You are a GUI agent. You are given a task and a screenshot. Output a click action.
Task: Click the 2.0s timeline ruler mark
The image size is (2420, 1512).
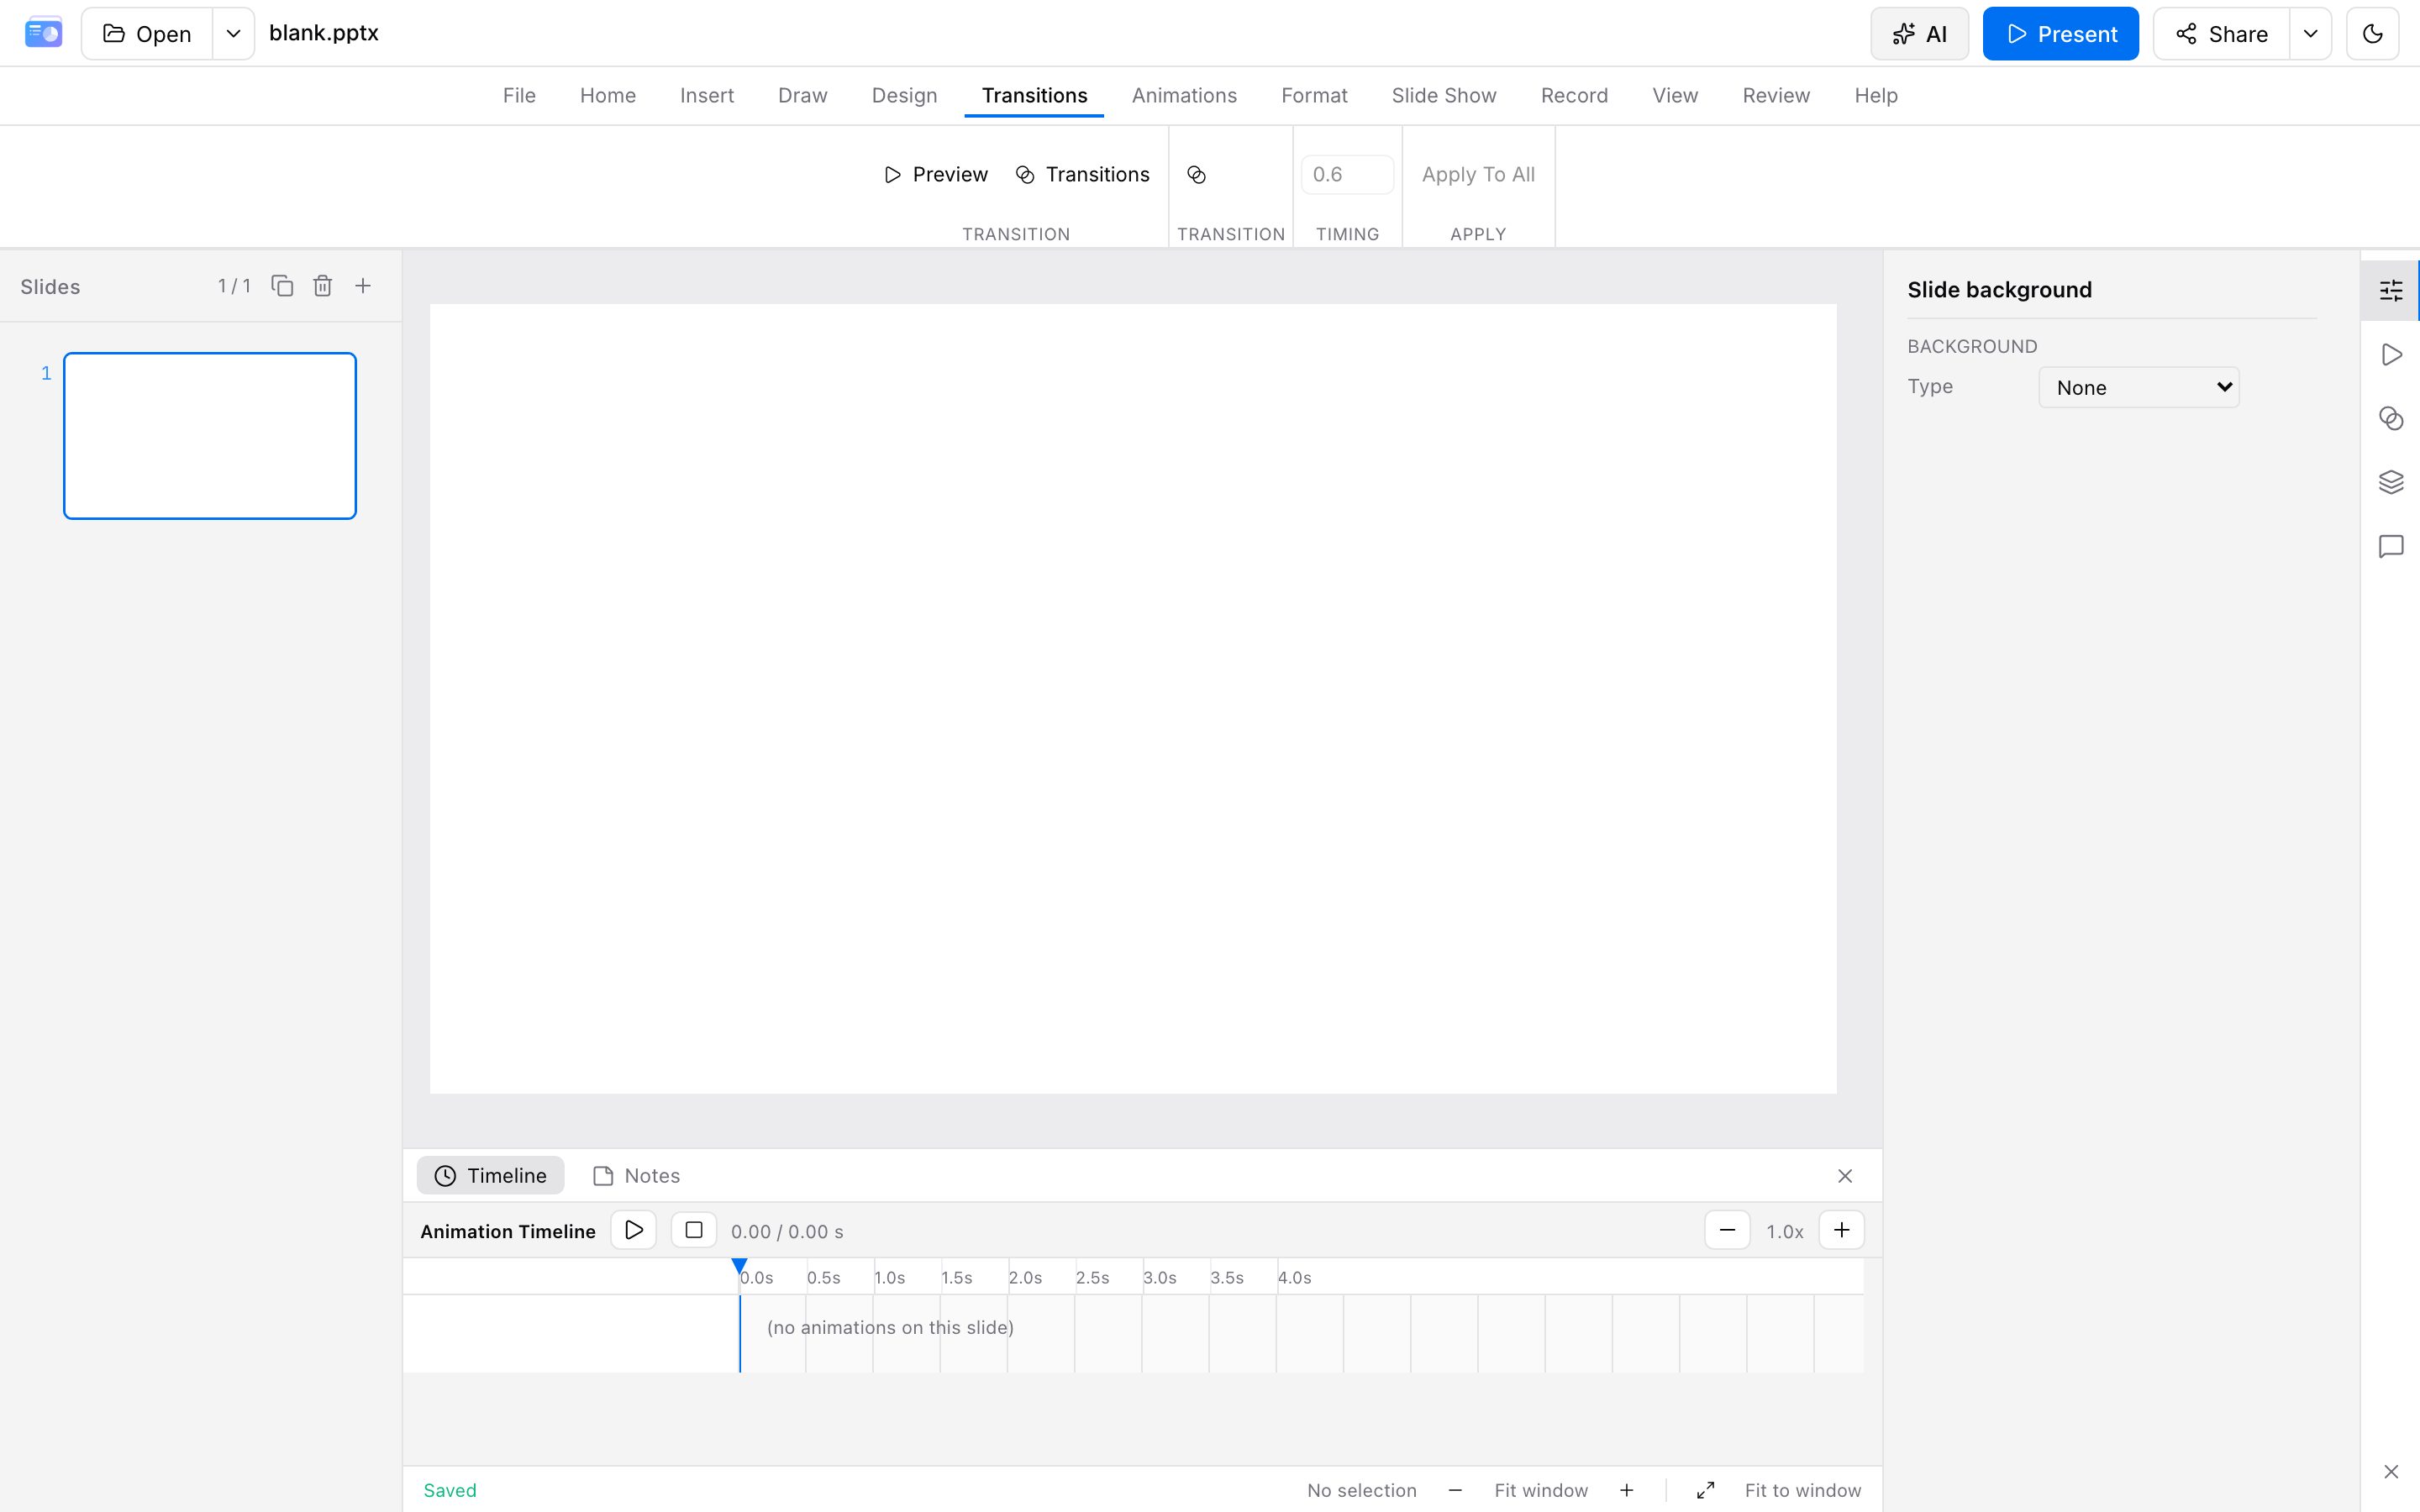[x=1025, y=1277]
